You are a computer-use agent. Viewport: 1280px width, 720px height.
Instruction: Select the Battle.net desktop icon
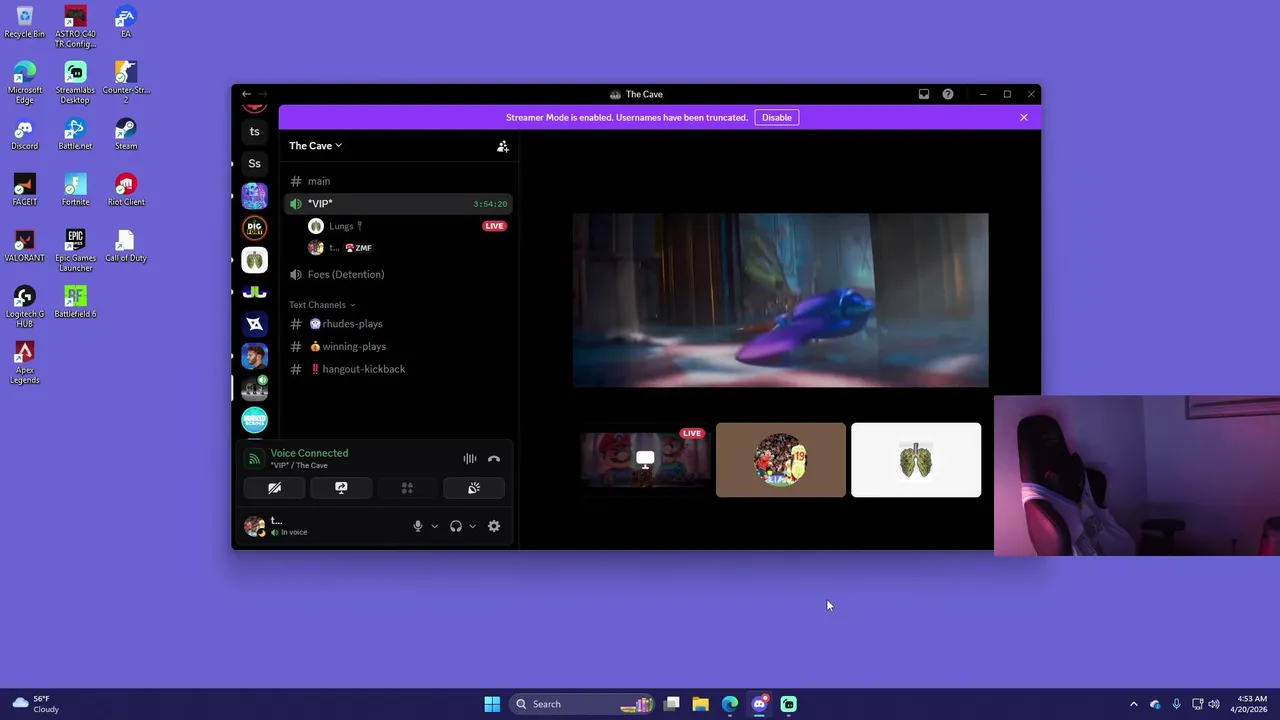(x=75, y=134)
